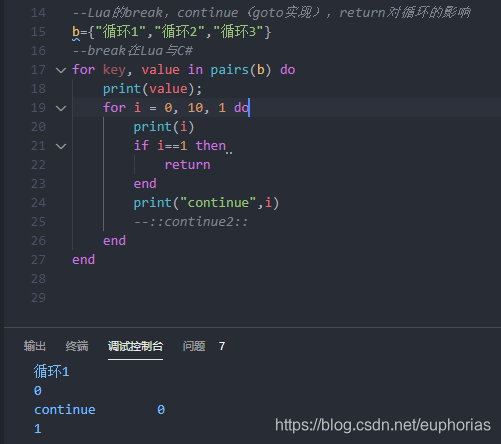Click print(value); on line 18
This screenshot has height=444, width=501.
click(152, 89)
